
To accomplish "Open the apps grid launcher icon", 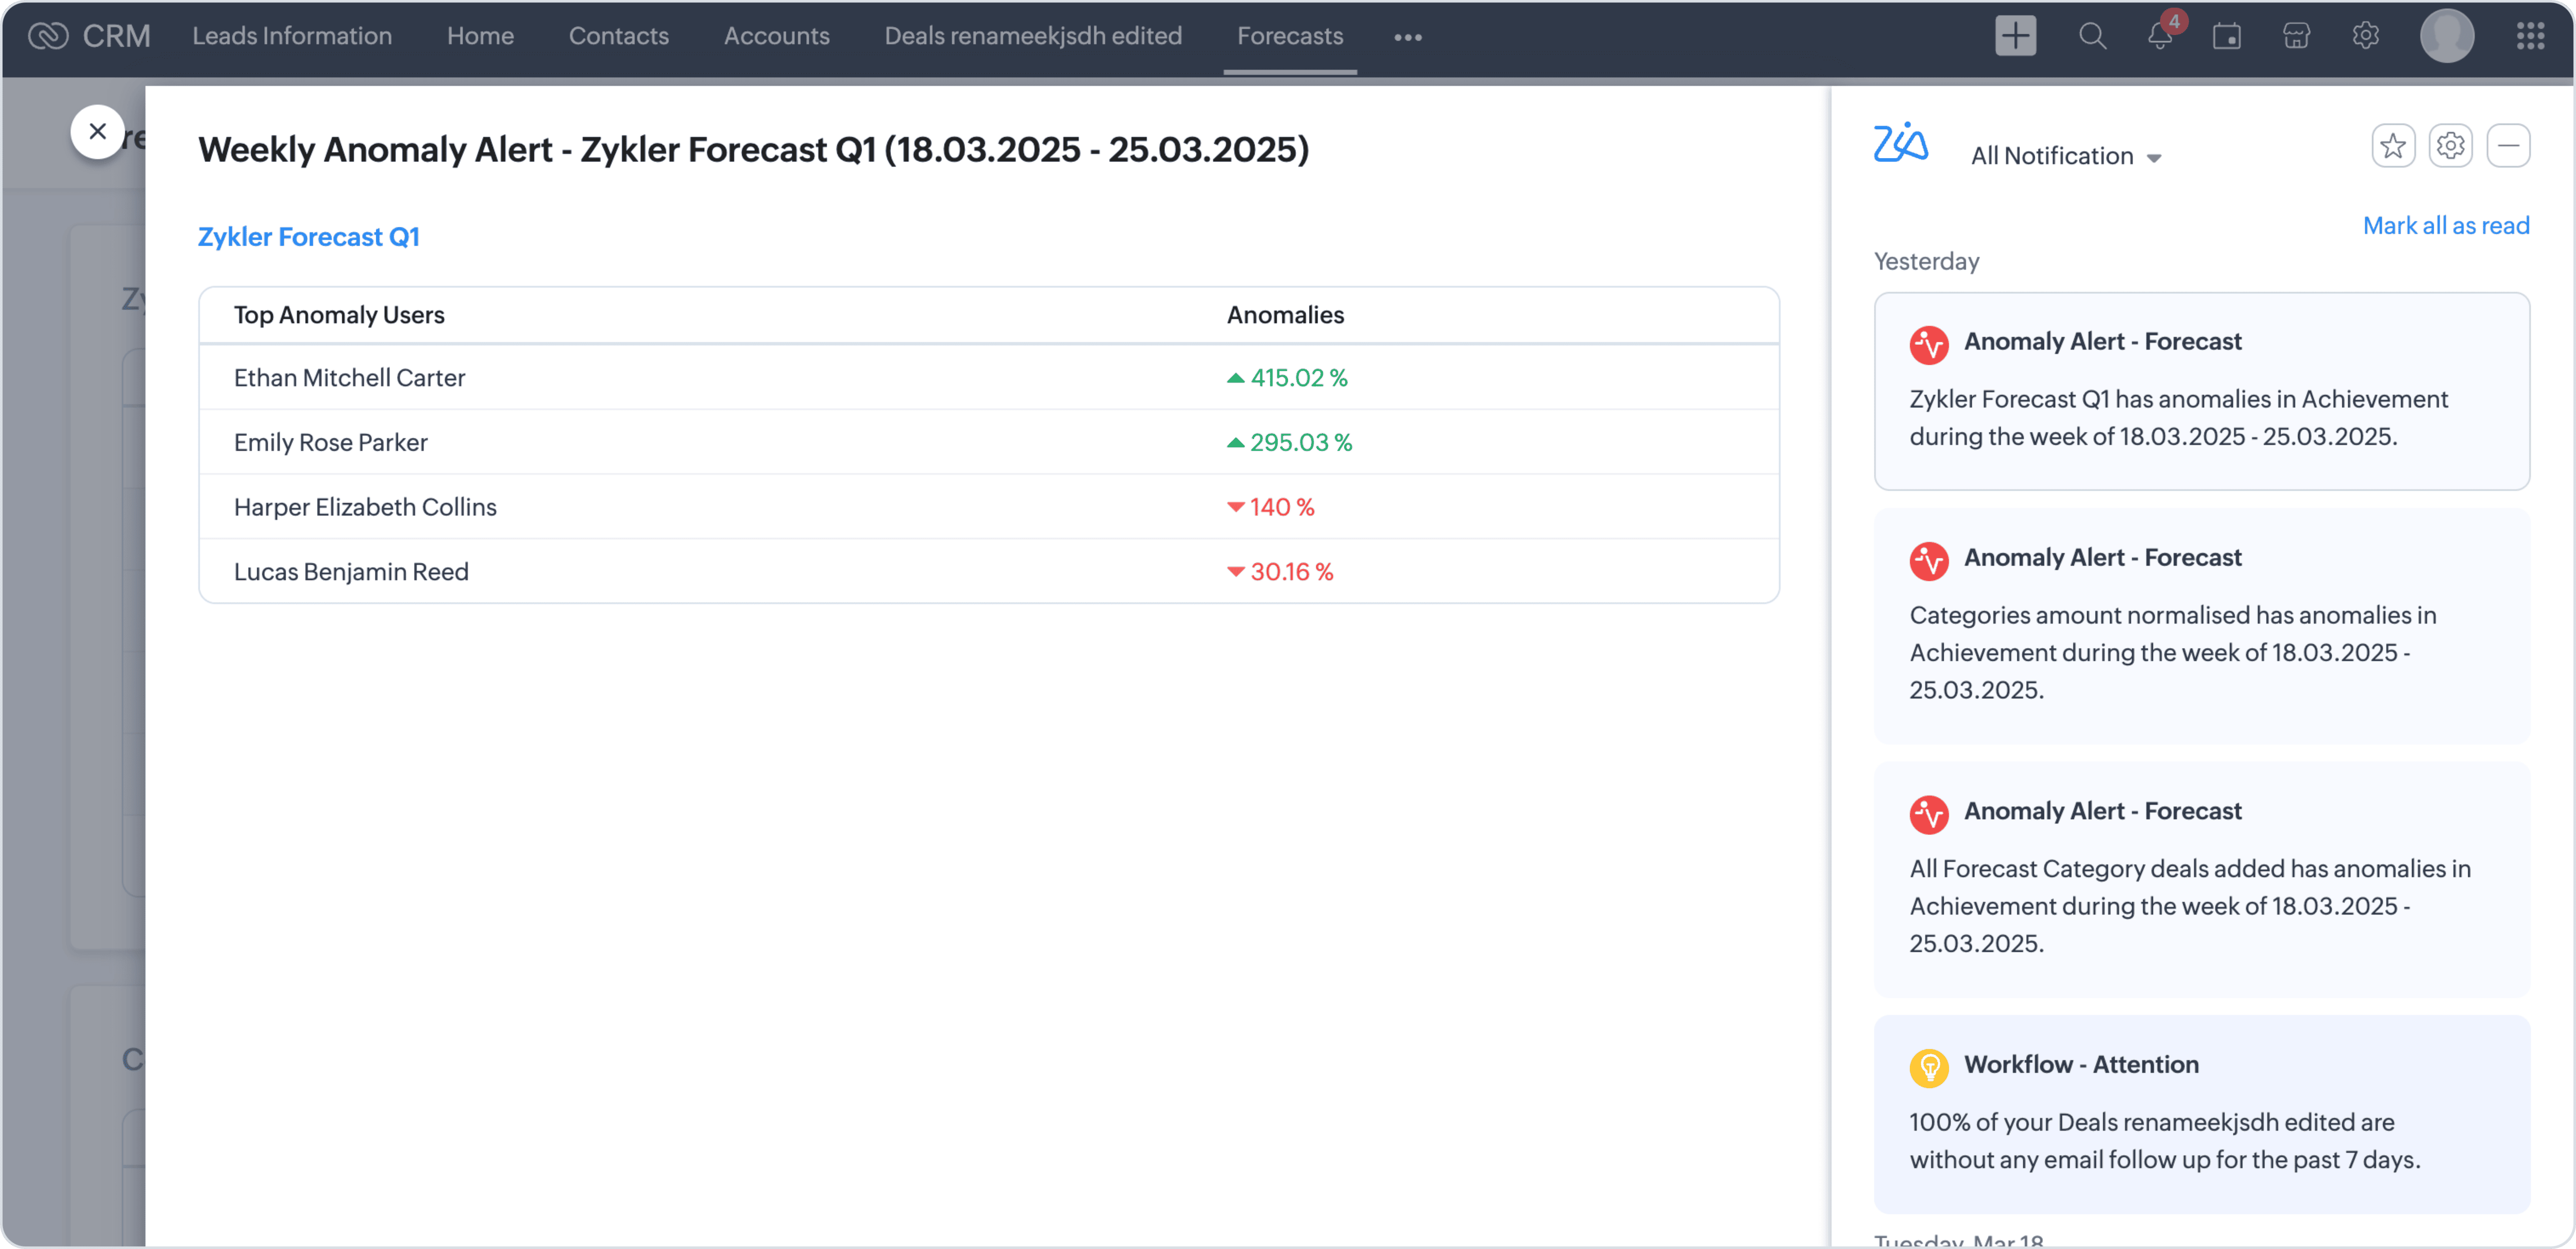I will tap(2530, 36).
